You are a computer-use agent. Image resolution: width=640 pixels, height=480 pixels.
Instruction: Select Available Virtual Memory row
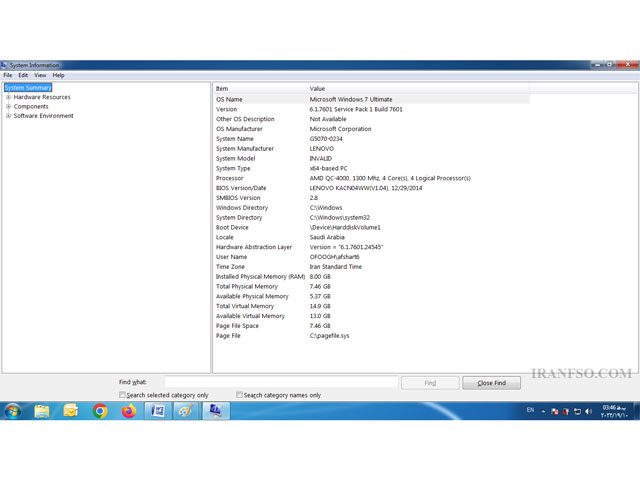[x=371, y=316]
